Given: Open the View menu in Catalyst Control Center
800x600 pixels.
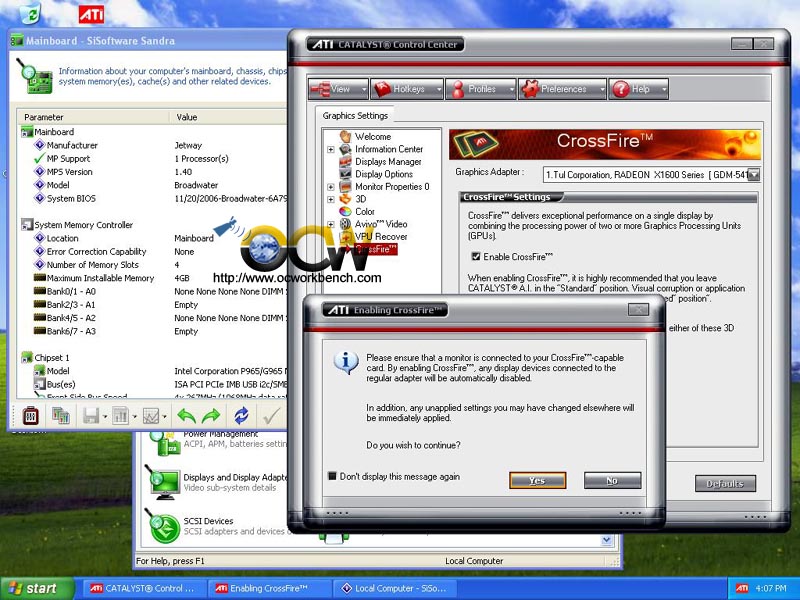Looking at the screenshot, I should click(x=338, y=89).
